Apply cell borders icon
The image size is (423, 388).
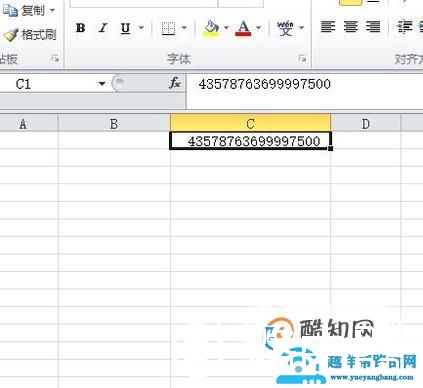(x=168, y=28)
